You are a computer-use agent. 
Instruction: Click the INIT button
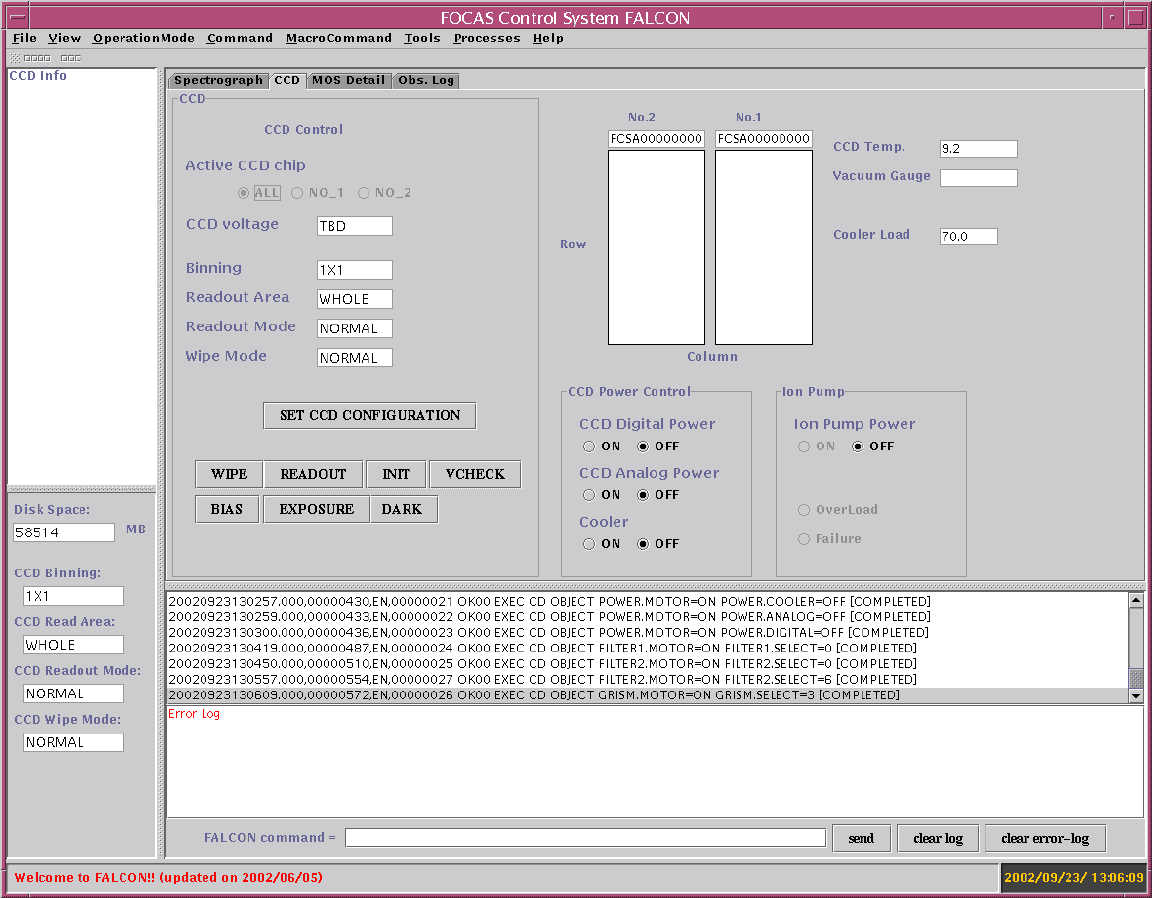tap(395, 474)
